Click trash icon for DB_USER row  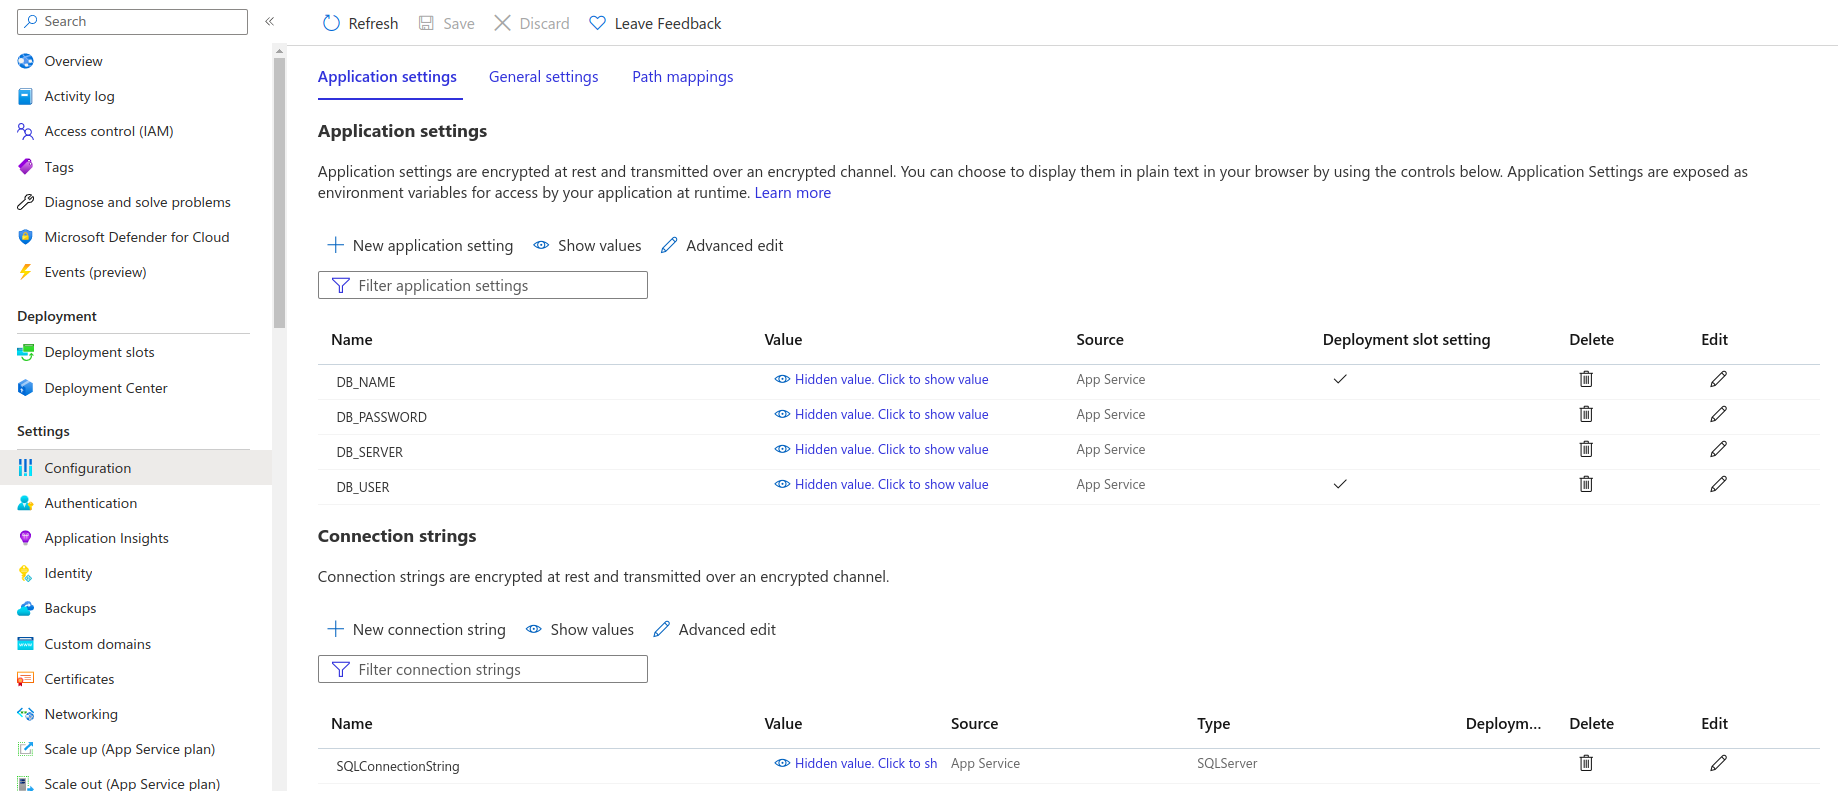click(1586, 484)
